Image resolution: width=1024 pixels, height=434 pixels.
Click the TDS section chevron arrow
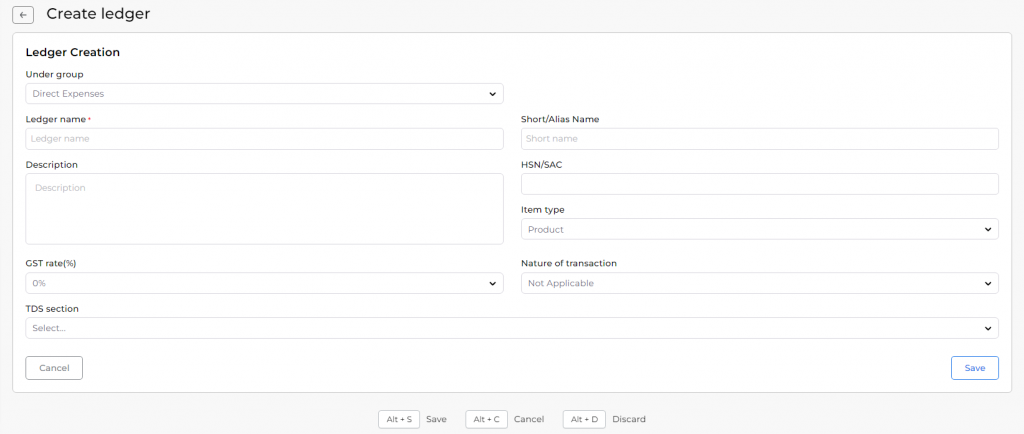click(x=987, y=329)
